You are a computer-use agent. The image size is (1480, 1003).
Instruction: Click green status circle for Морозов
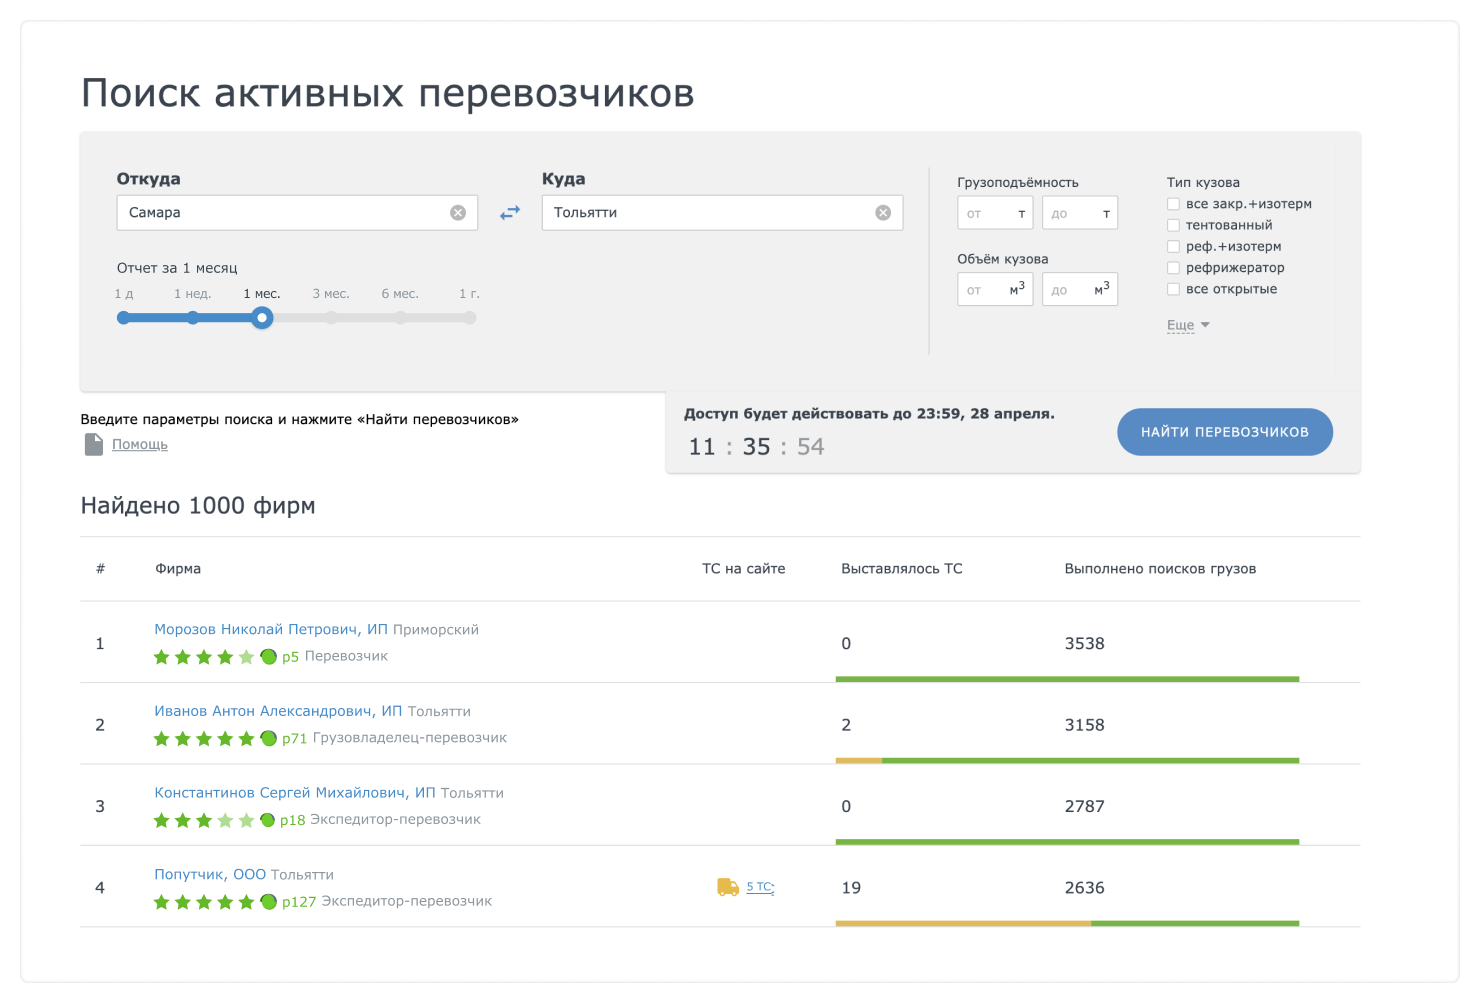point(268,657)
